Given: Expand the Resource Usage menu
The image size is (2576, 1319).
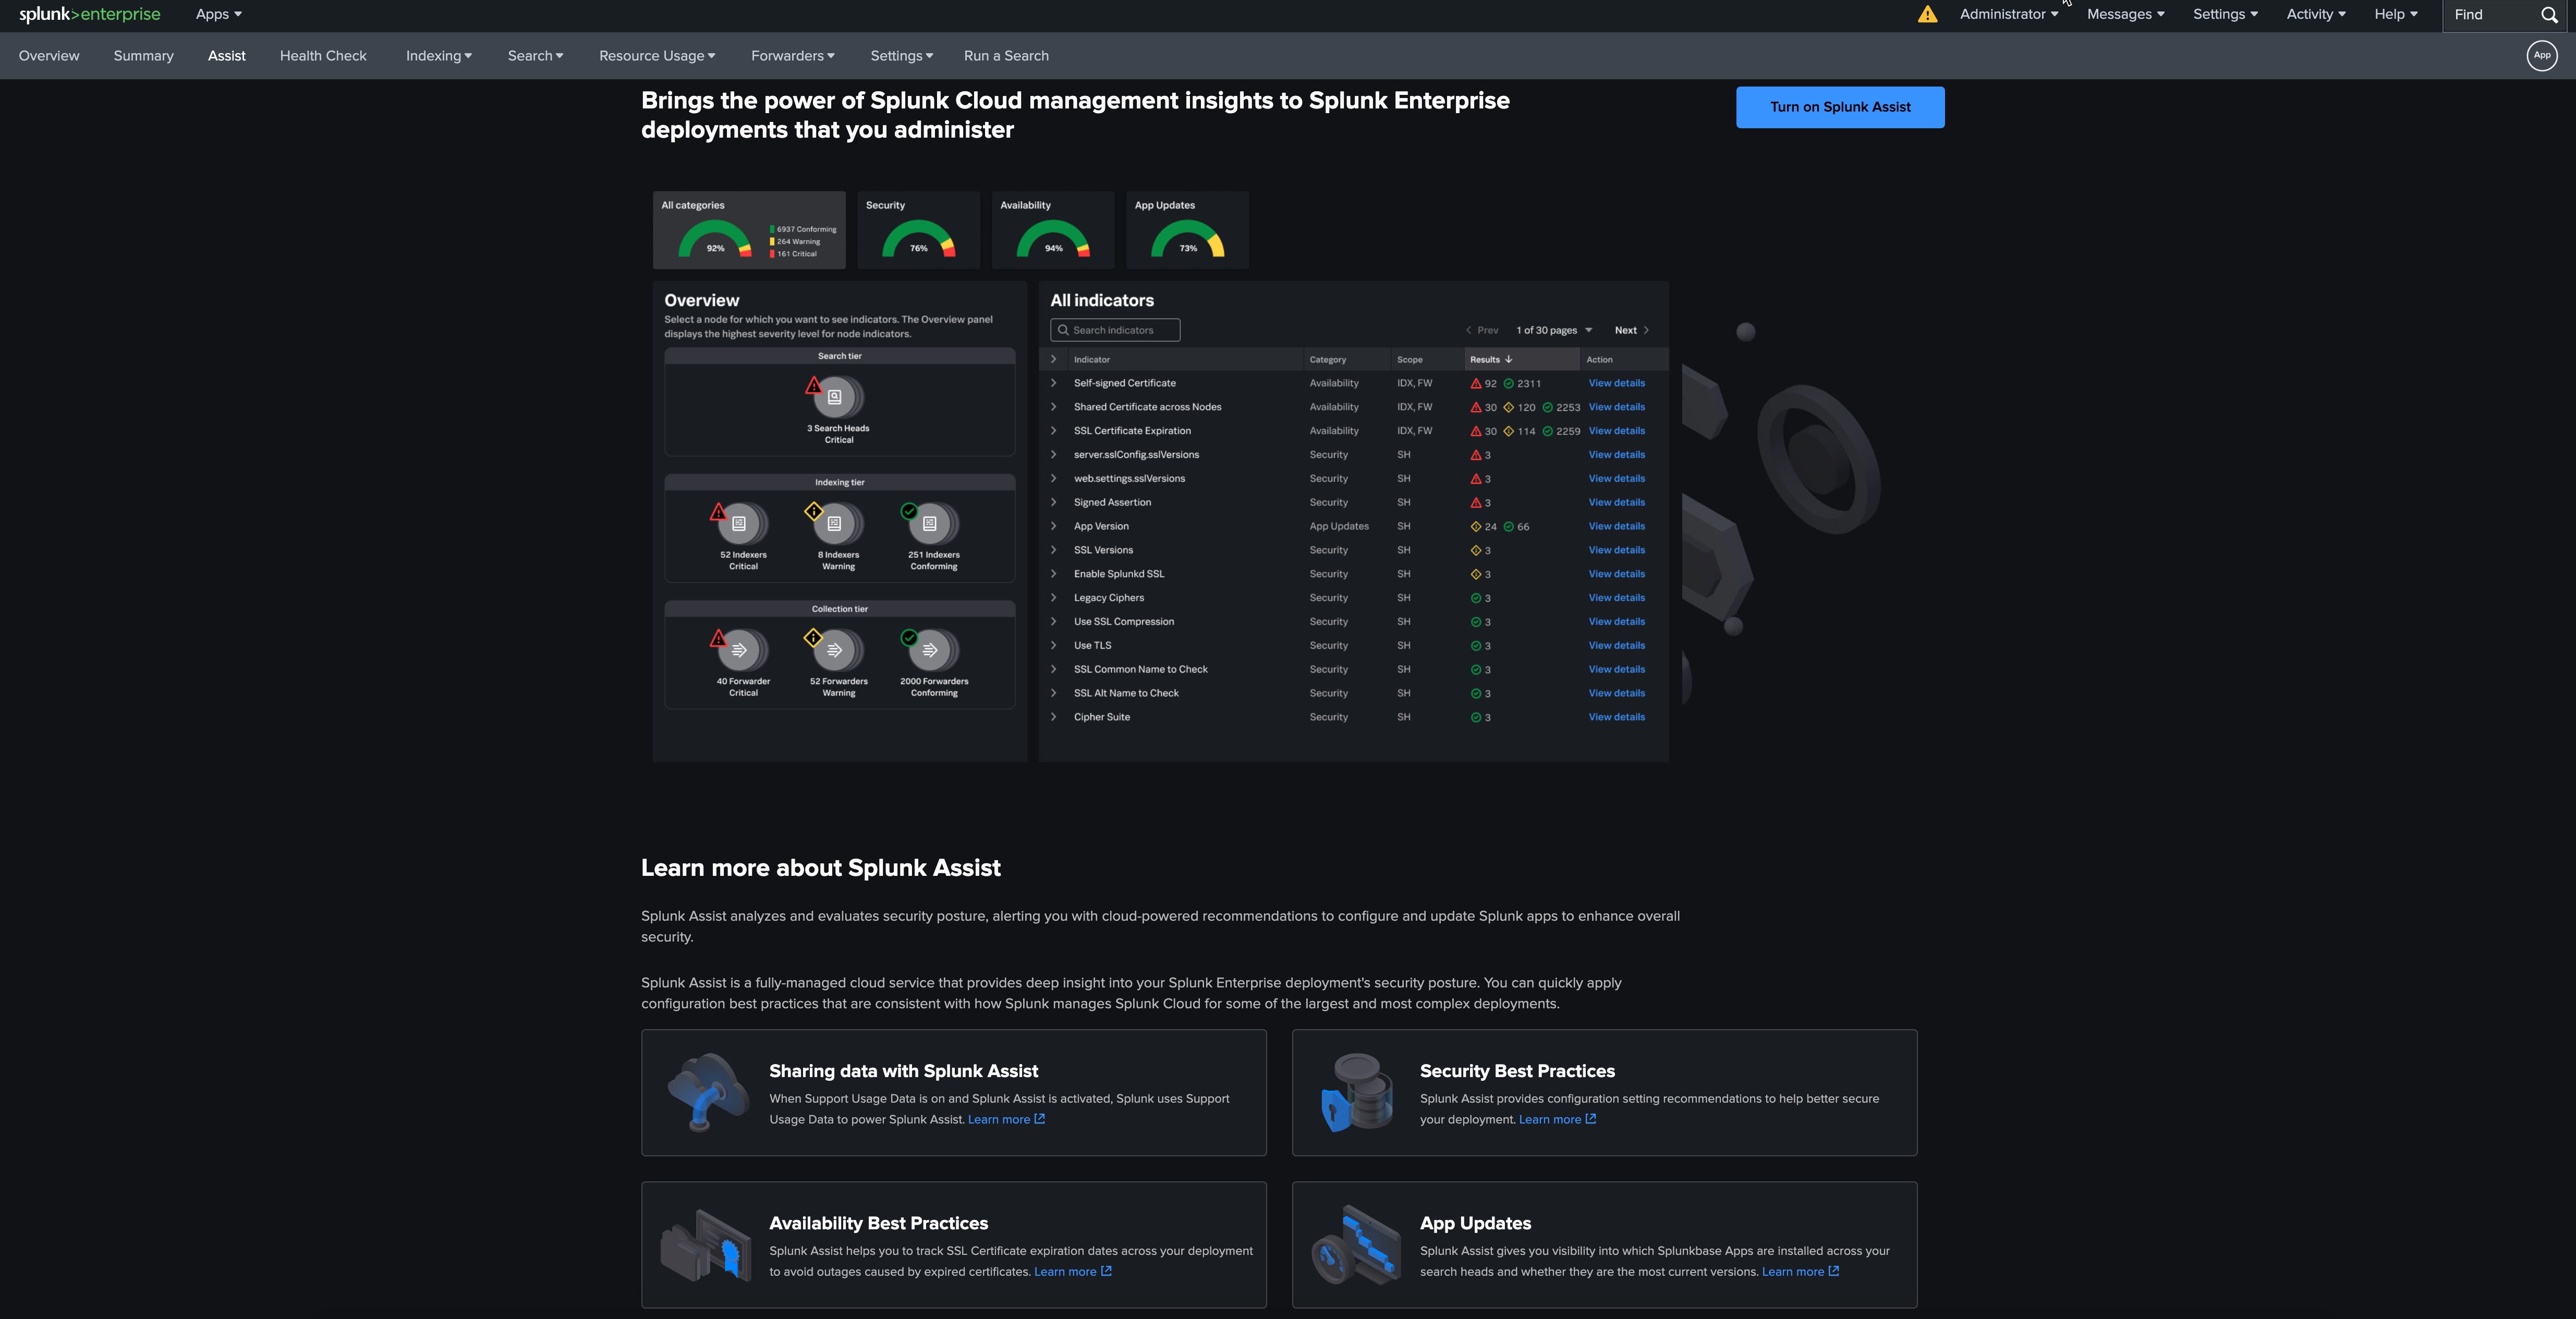Looking at the screenshot, I should (x=657, y=56).
